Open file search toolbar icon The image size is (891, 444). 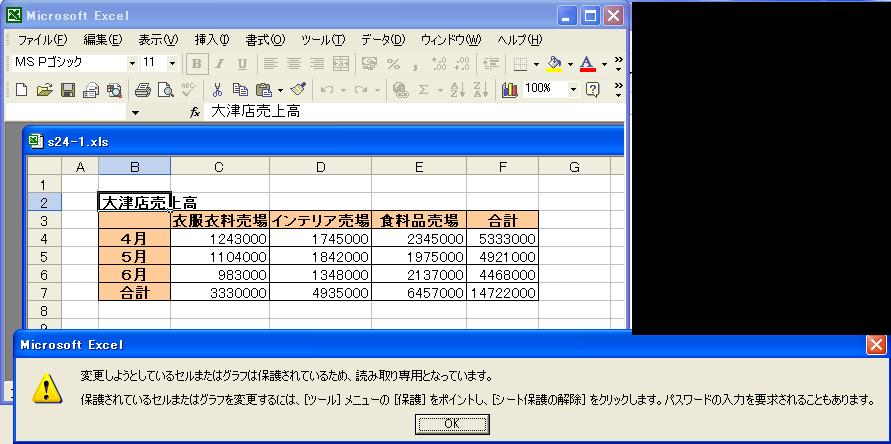coord(114,89)
